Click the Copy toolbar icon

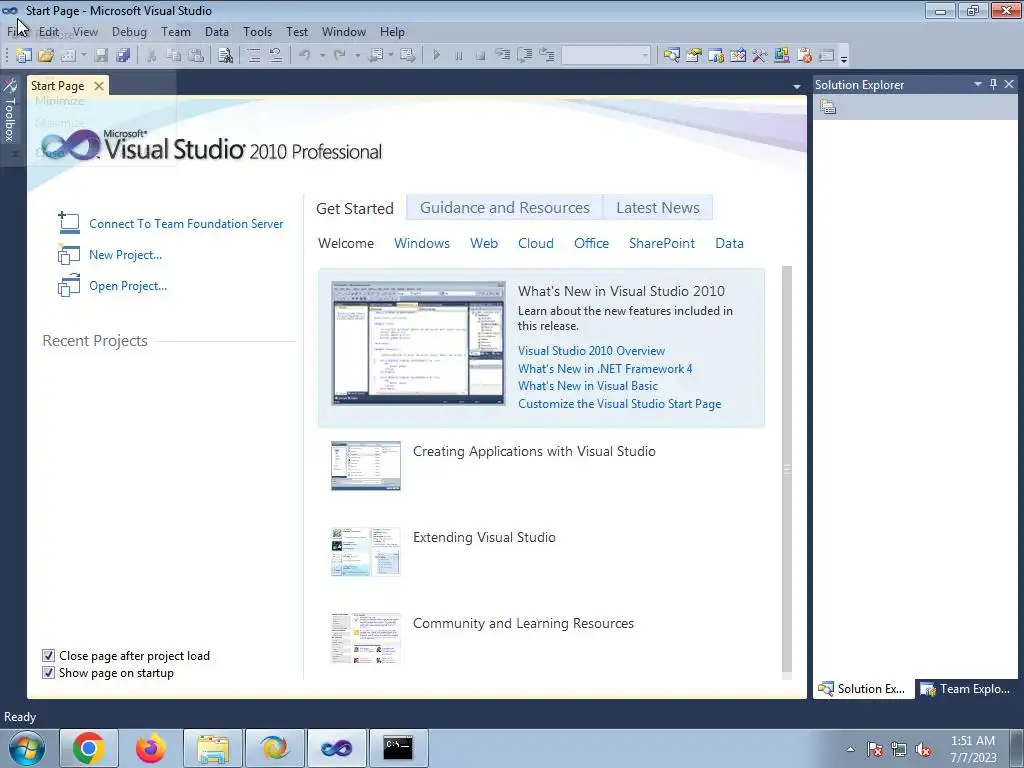[x=174, y=56]
